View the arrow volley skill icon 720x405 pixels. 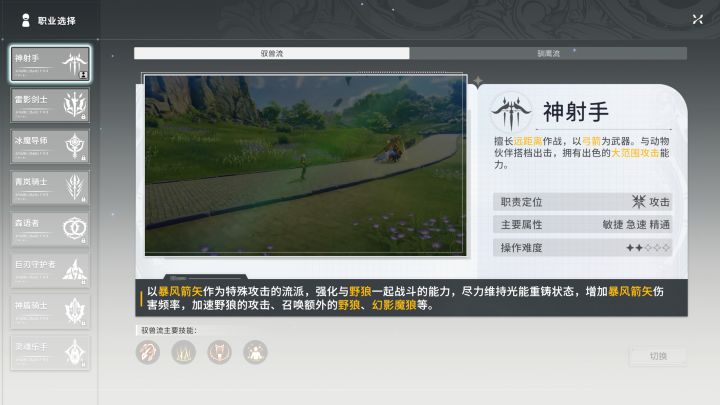148,353
